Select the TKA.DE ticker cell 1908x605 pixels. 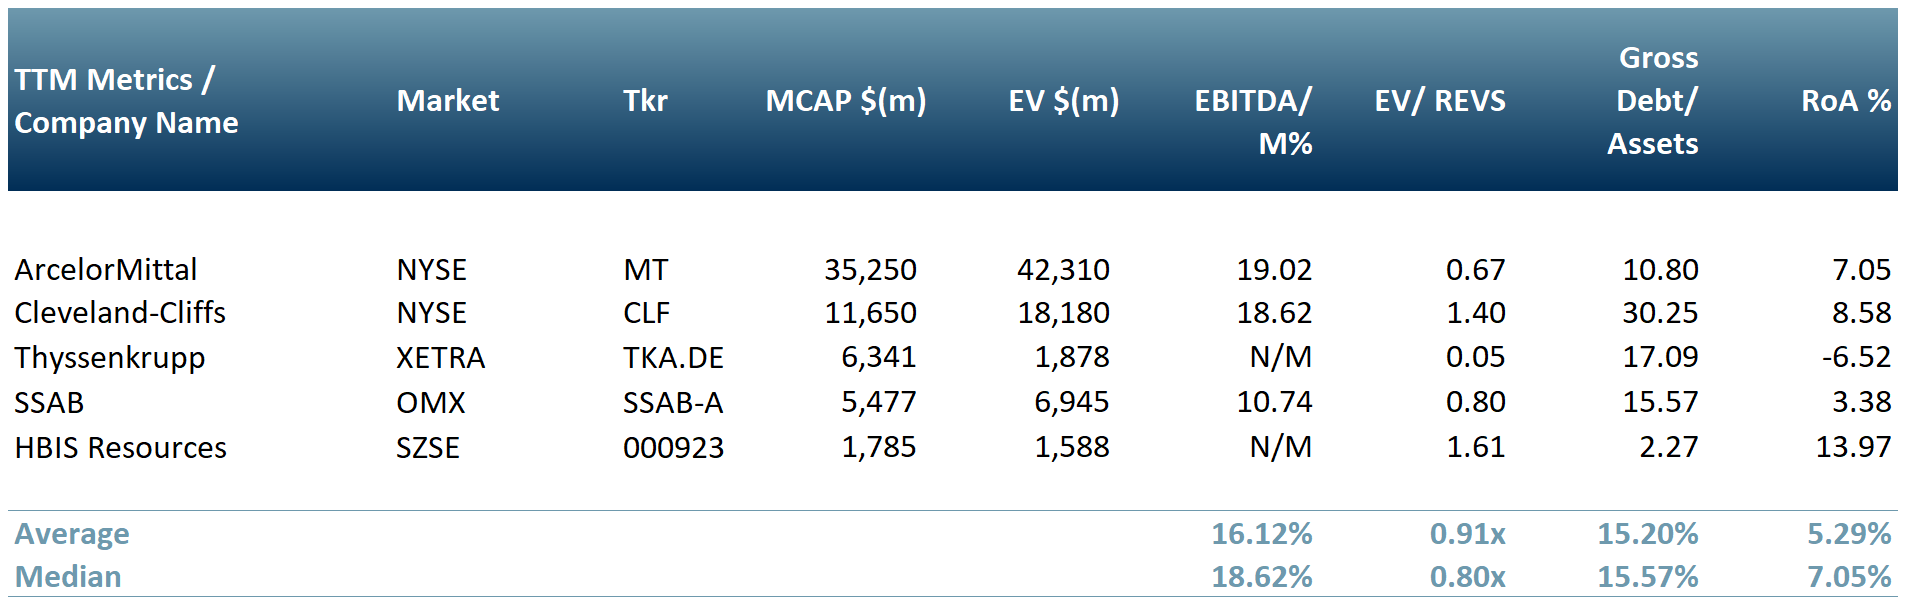[673, 357]
